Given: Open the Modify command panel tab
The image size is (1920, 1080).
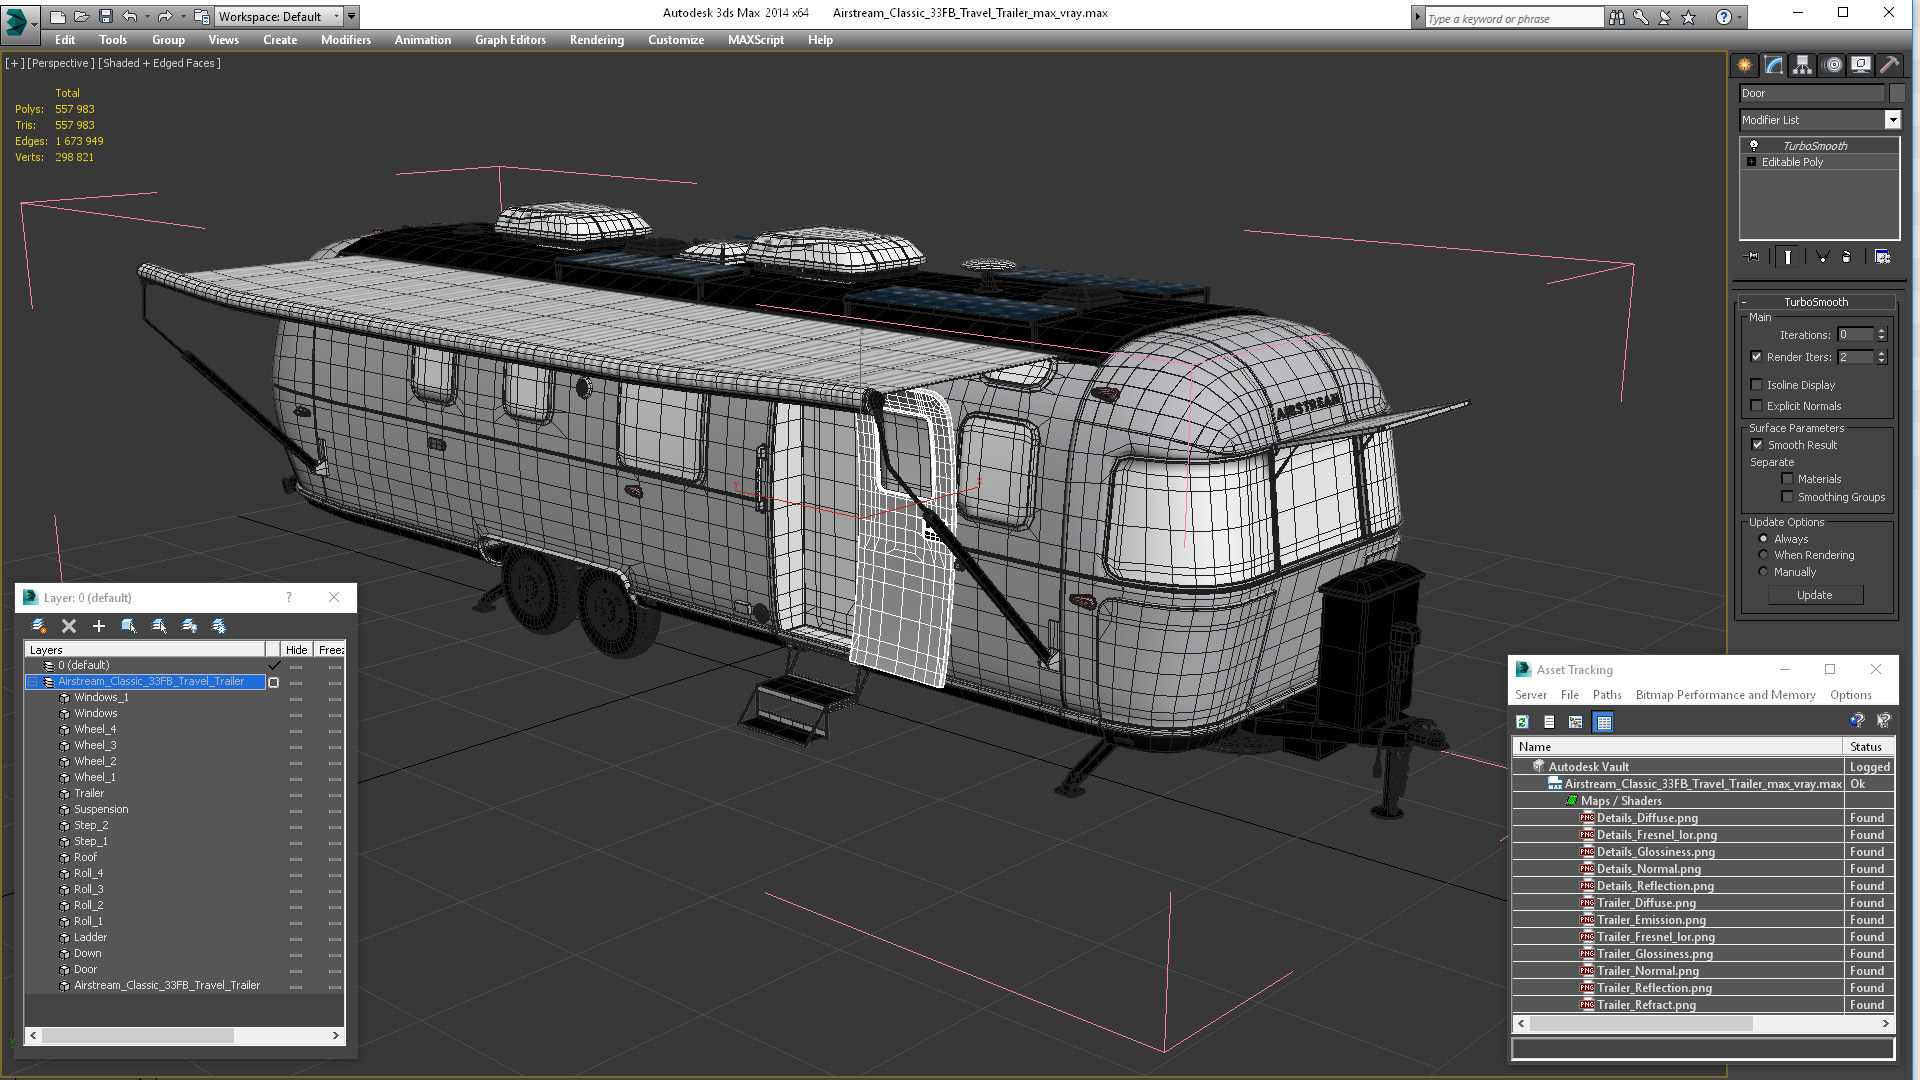Looking at the screenshot, I should [x=1774, y=65].
